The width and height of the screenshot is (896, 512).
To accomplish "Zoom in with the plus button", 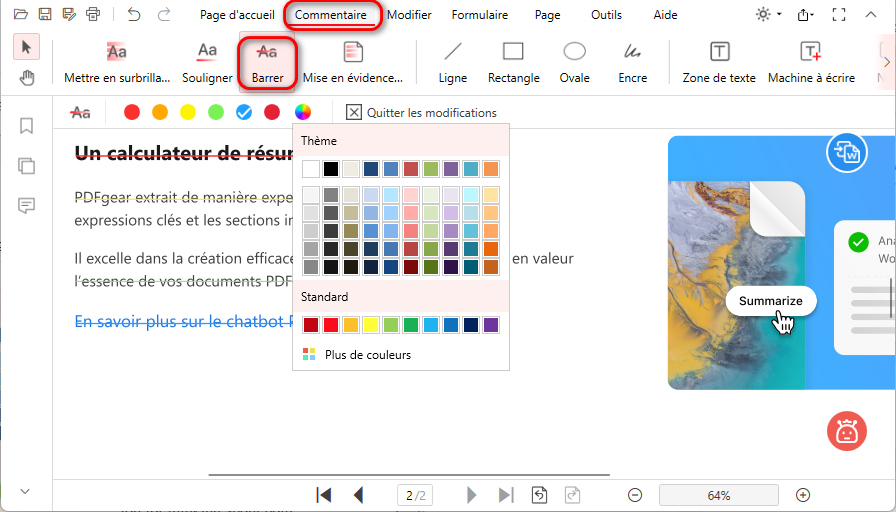I will coord(803,495).
